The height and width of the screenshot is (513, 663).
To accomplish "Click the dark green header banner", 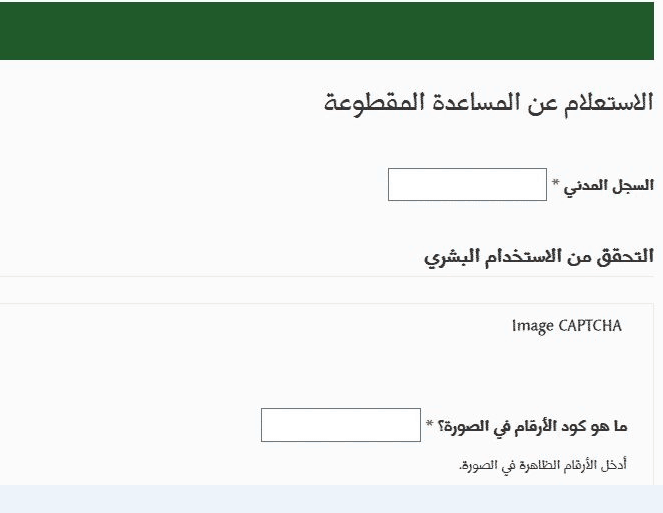I will pyautogui.click(x=327, y=31).
